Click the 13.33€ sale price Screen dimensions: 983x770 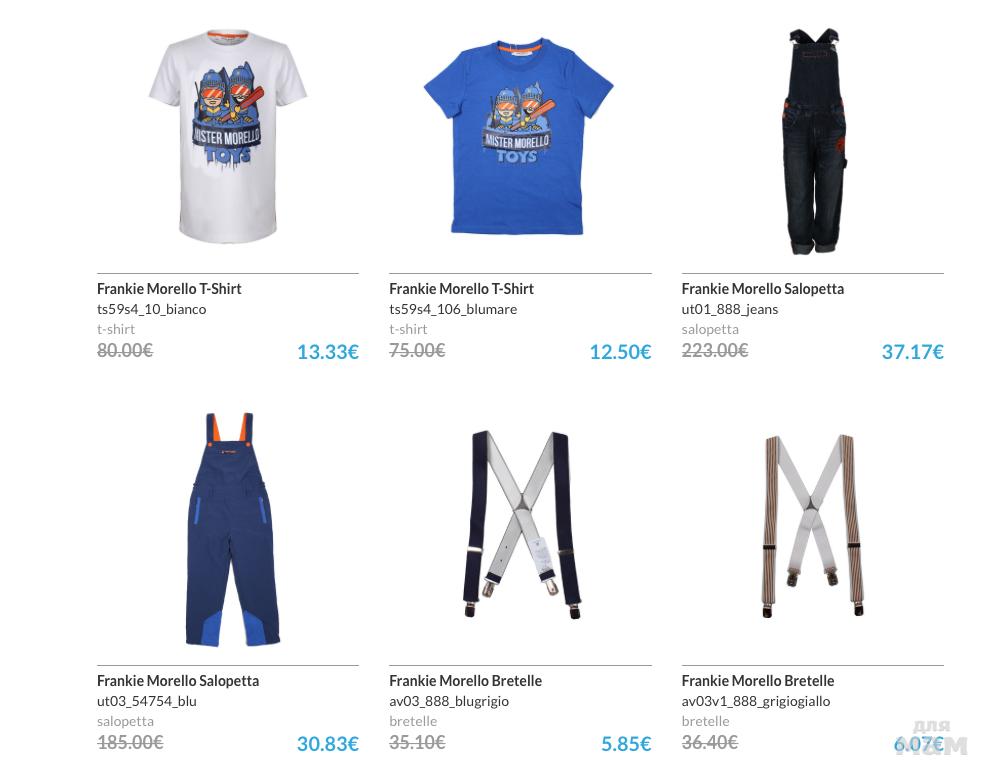tap(327, 352)
